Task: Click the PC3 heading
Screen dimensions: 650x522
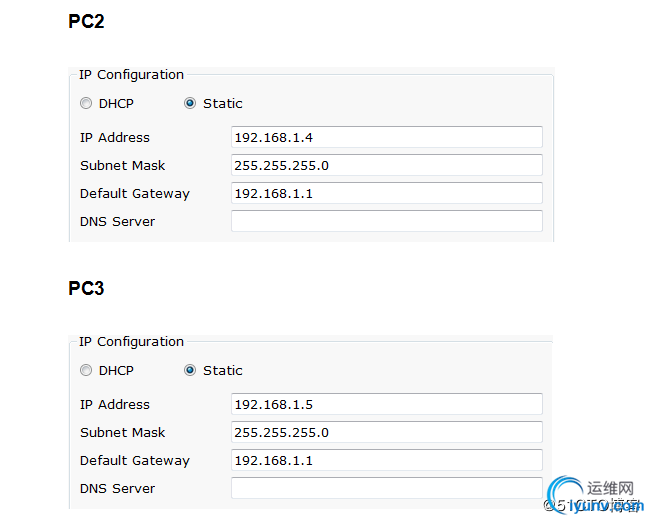Action: point(86,289)
